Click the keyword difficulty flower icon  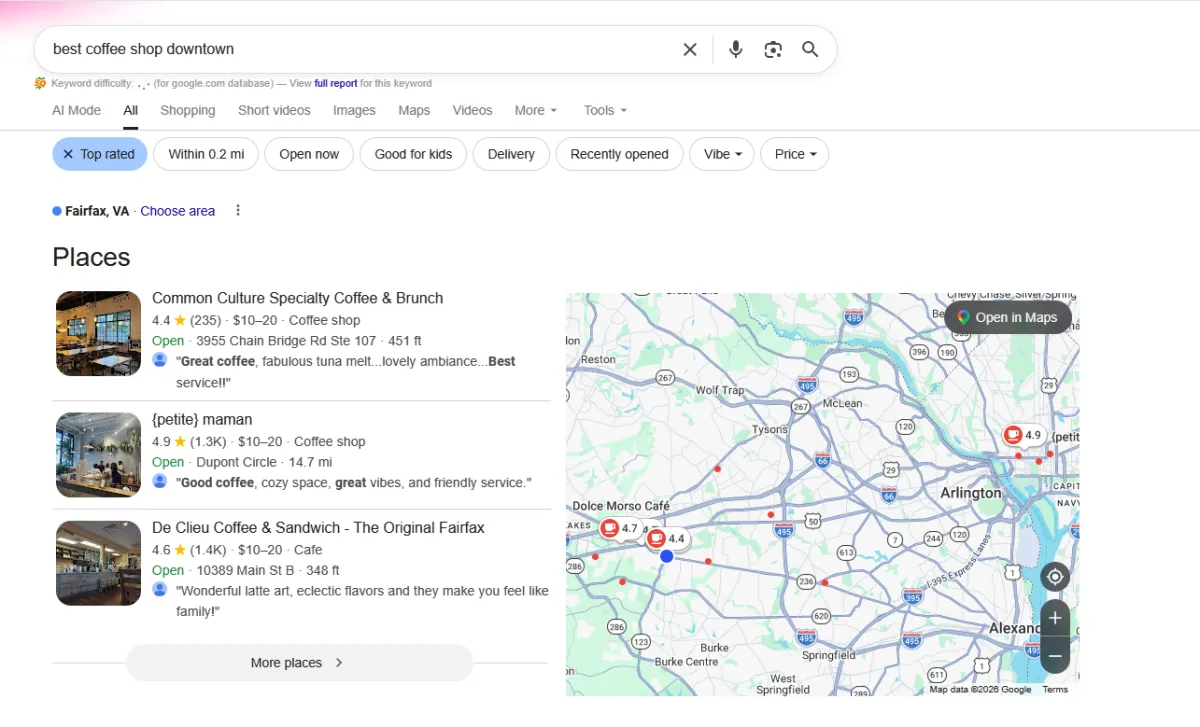coord(40,83)
